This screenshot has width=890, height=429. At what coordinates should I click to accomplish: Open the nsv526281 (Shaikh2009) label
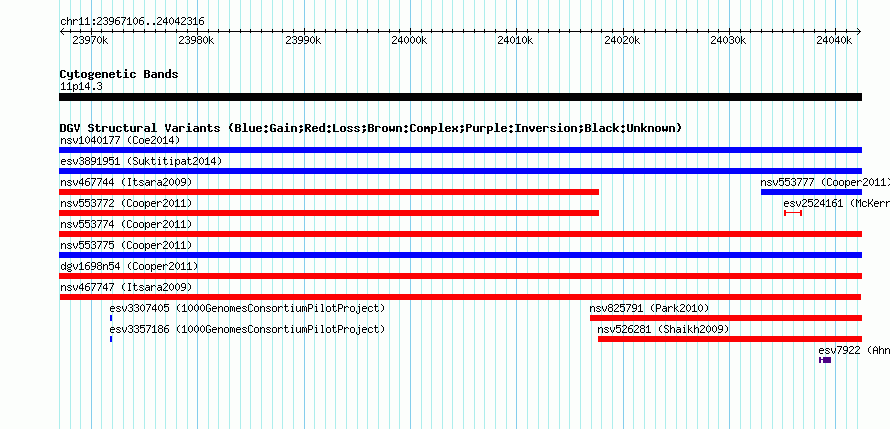[664, 329]
